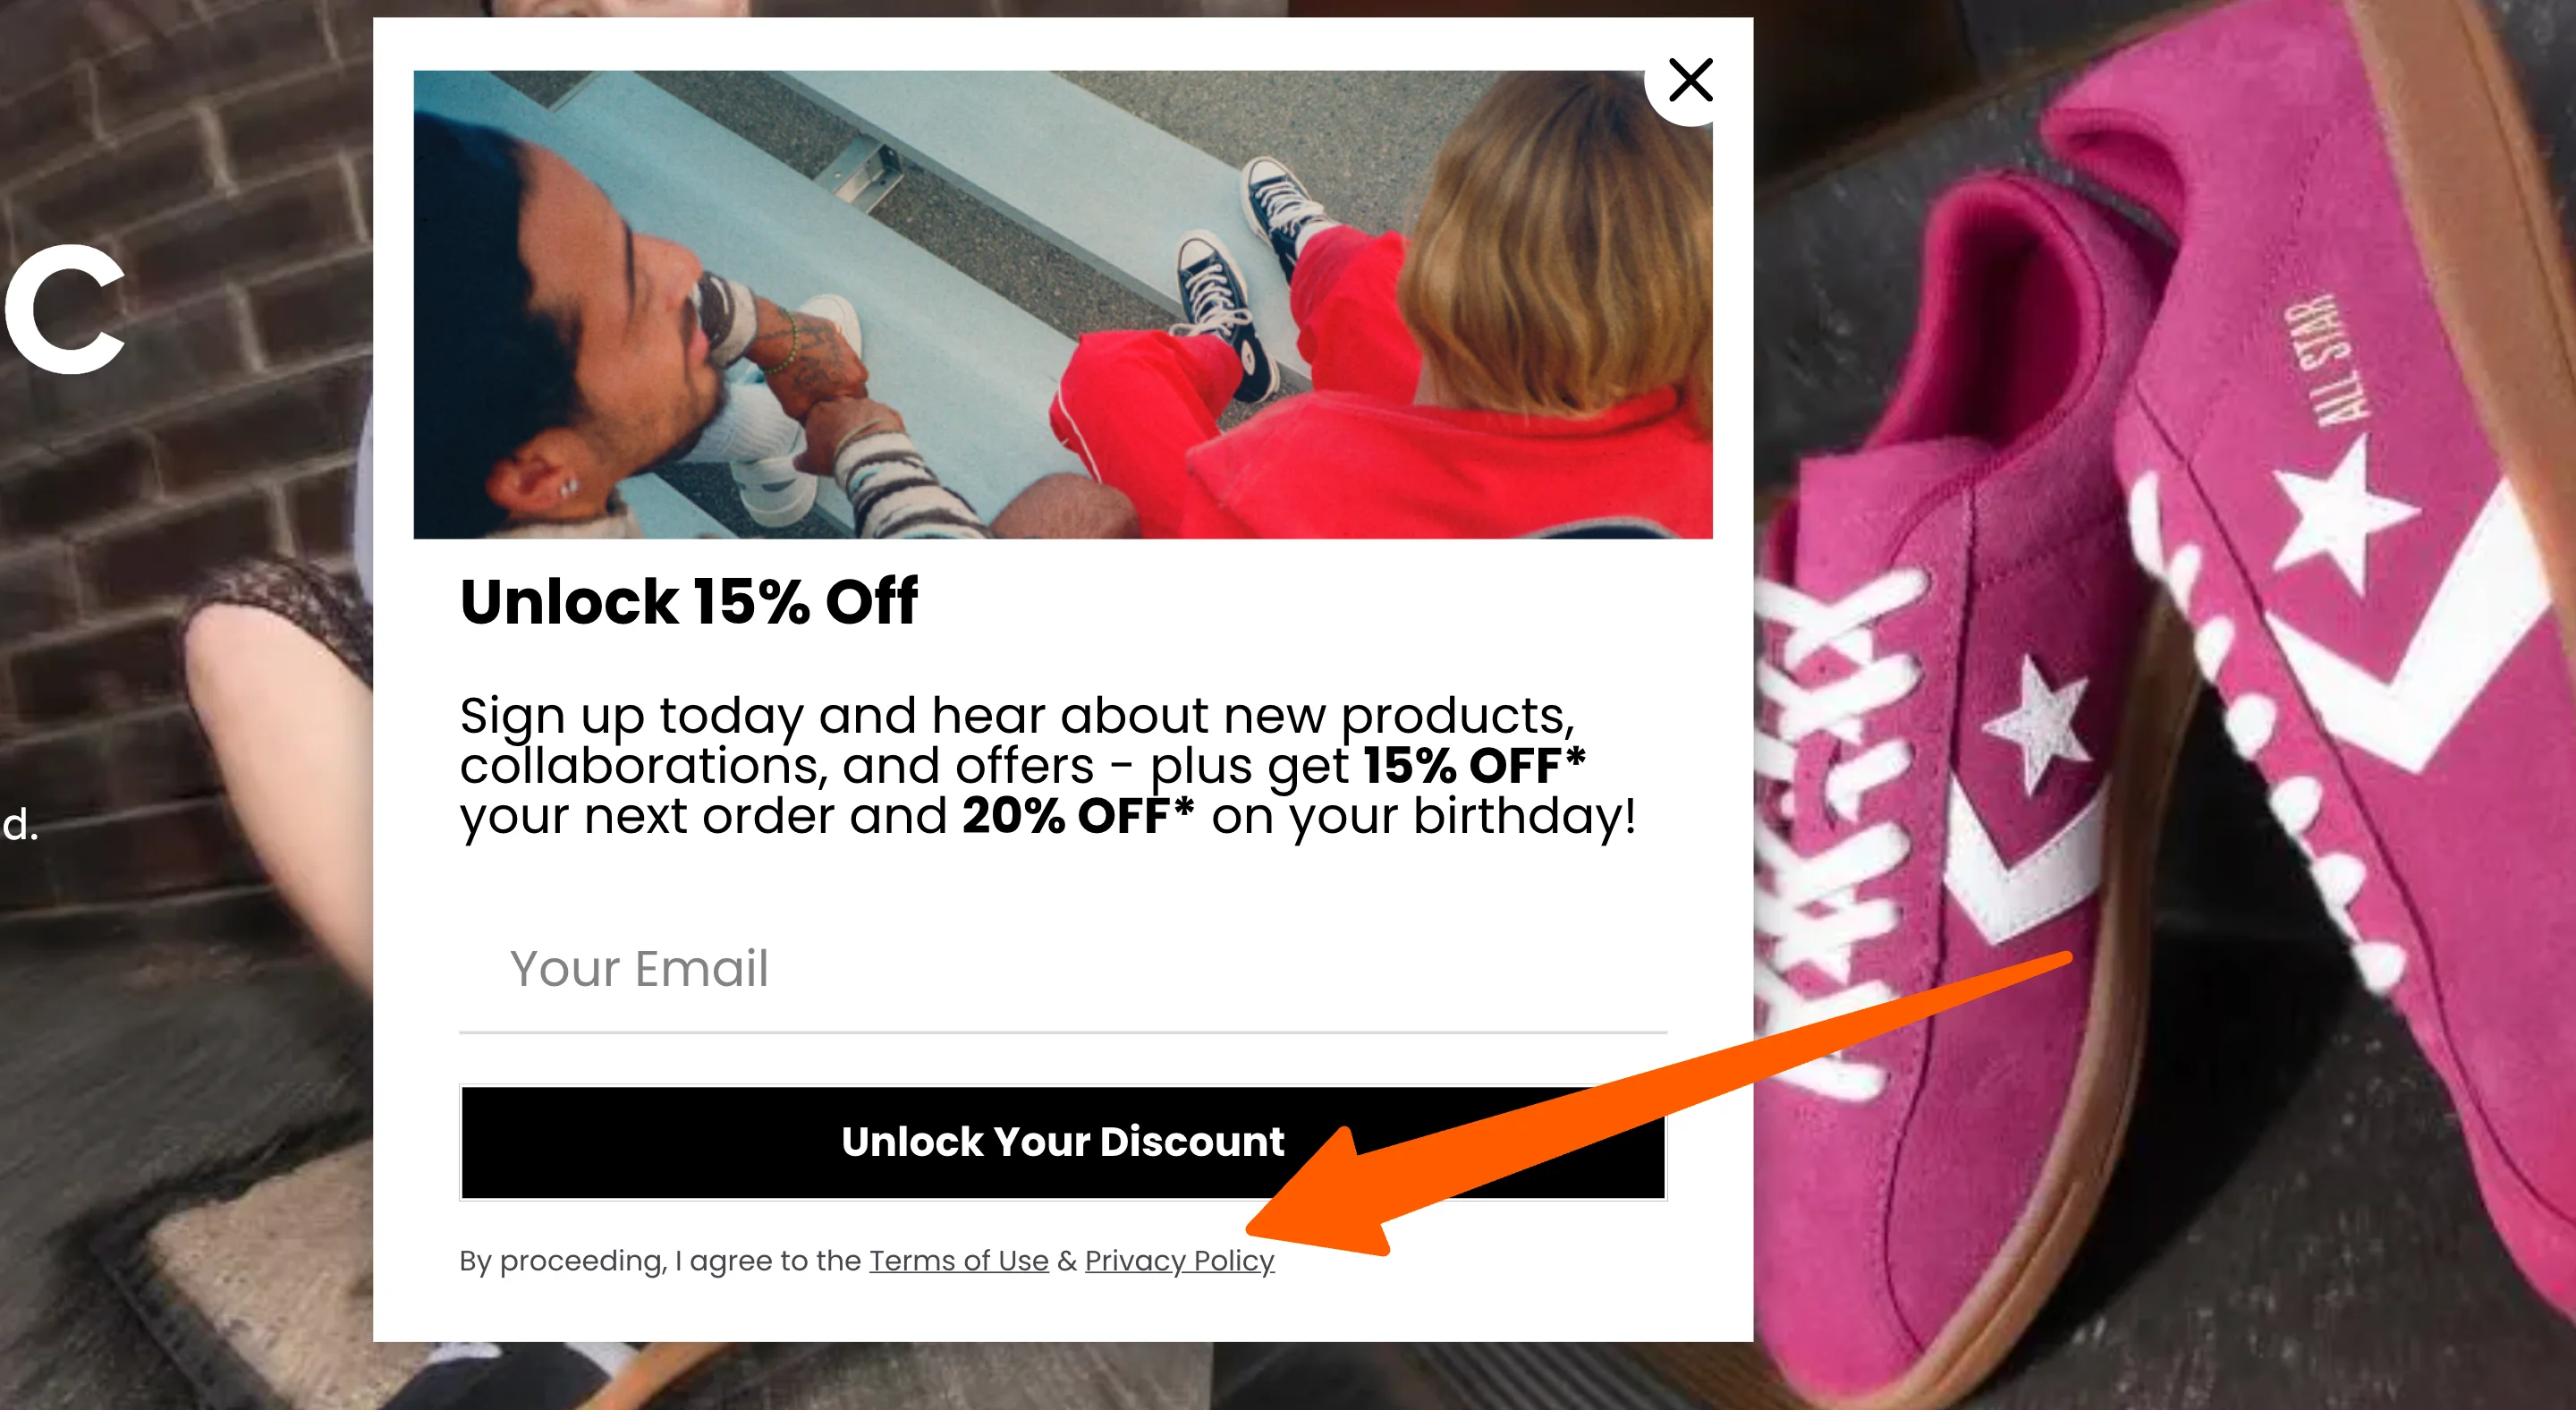Click the Your Email input field
The width and height of the screenshot is (2576, 1410).
[x=1062, y=968]
